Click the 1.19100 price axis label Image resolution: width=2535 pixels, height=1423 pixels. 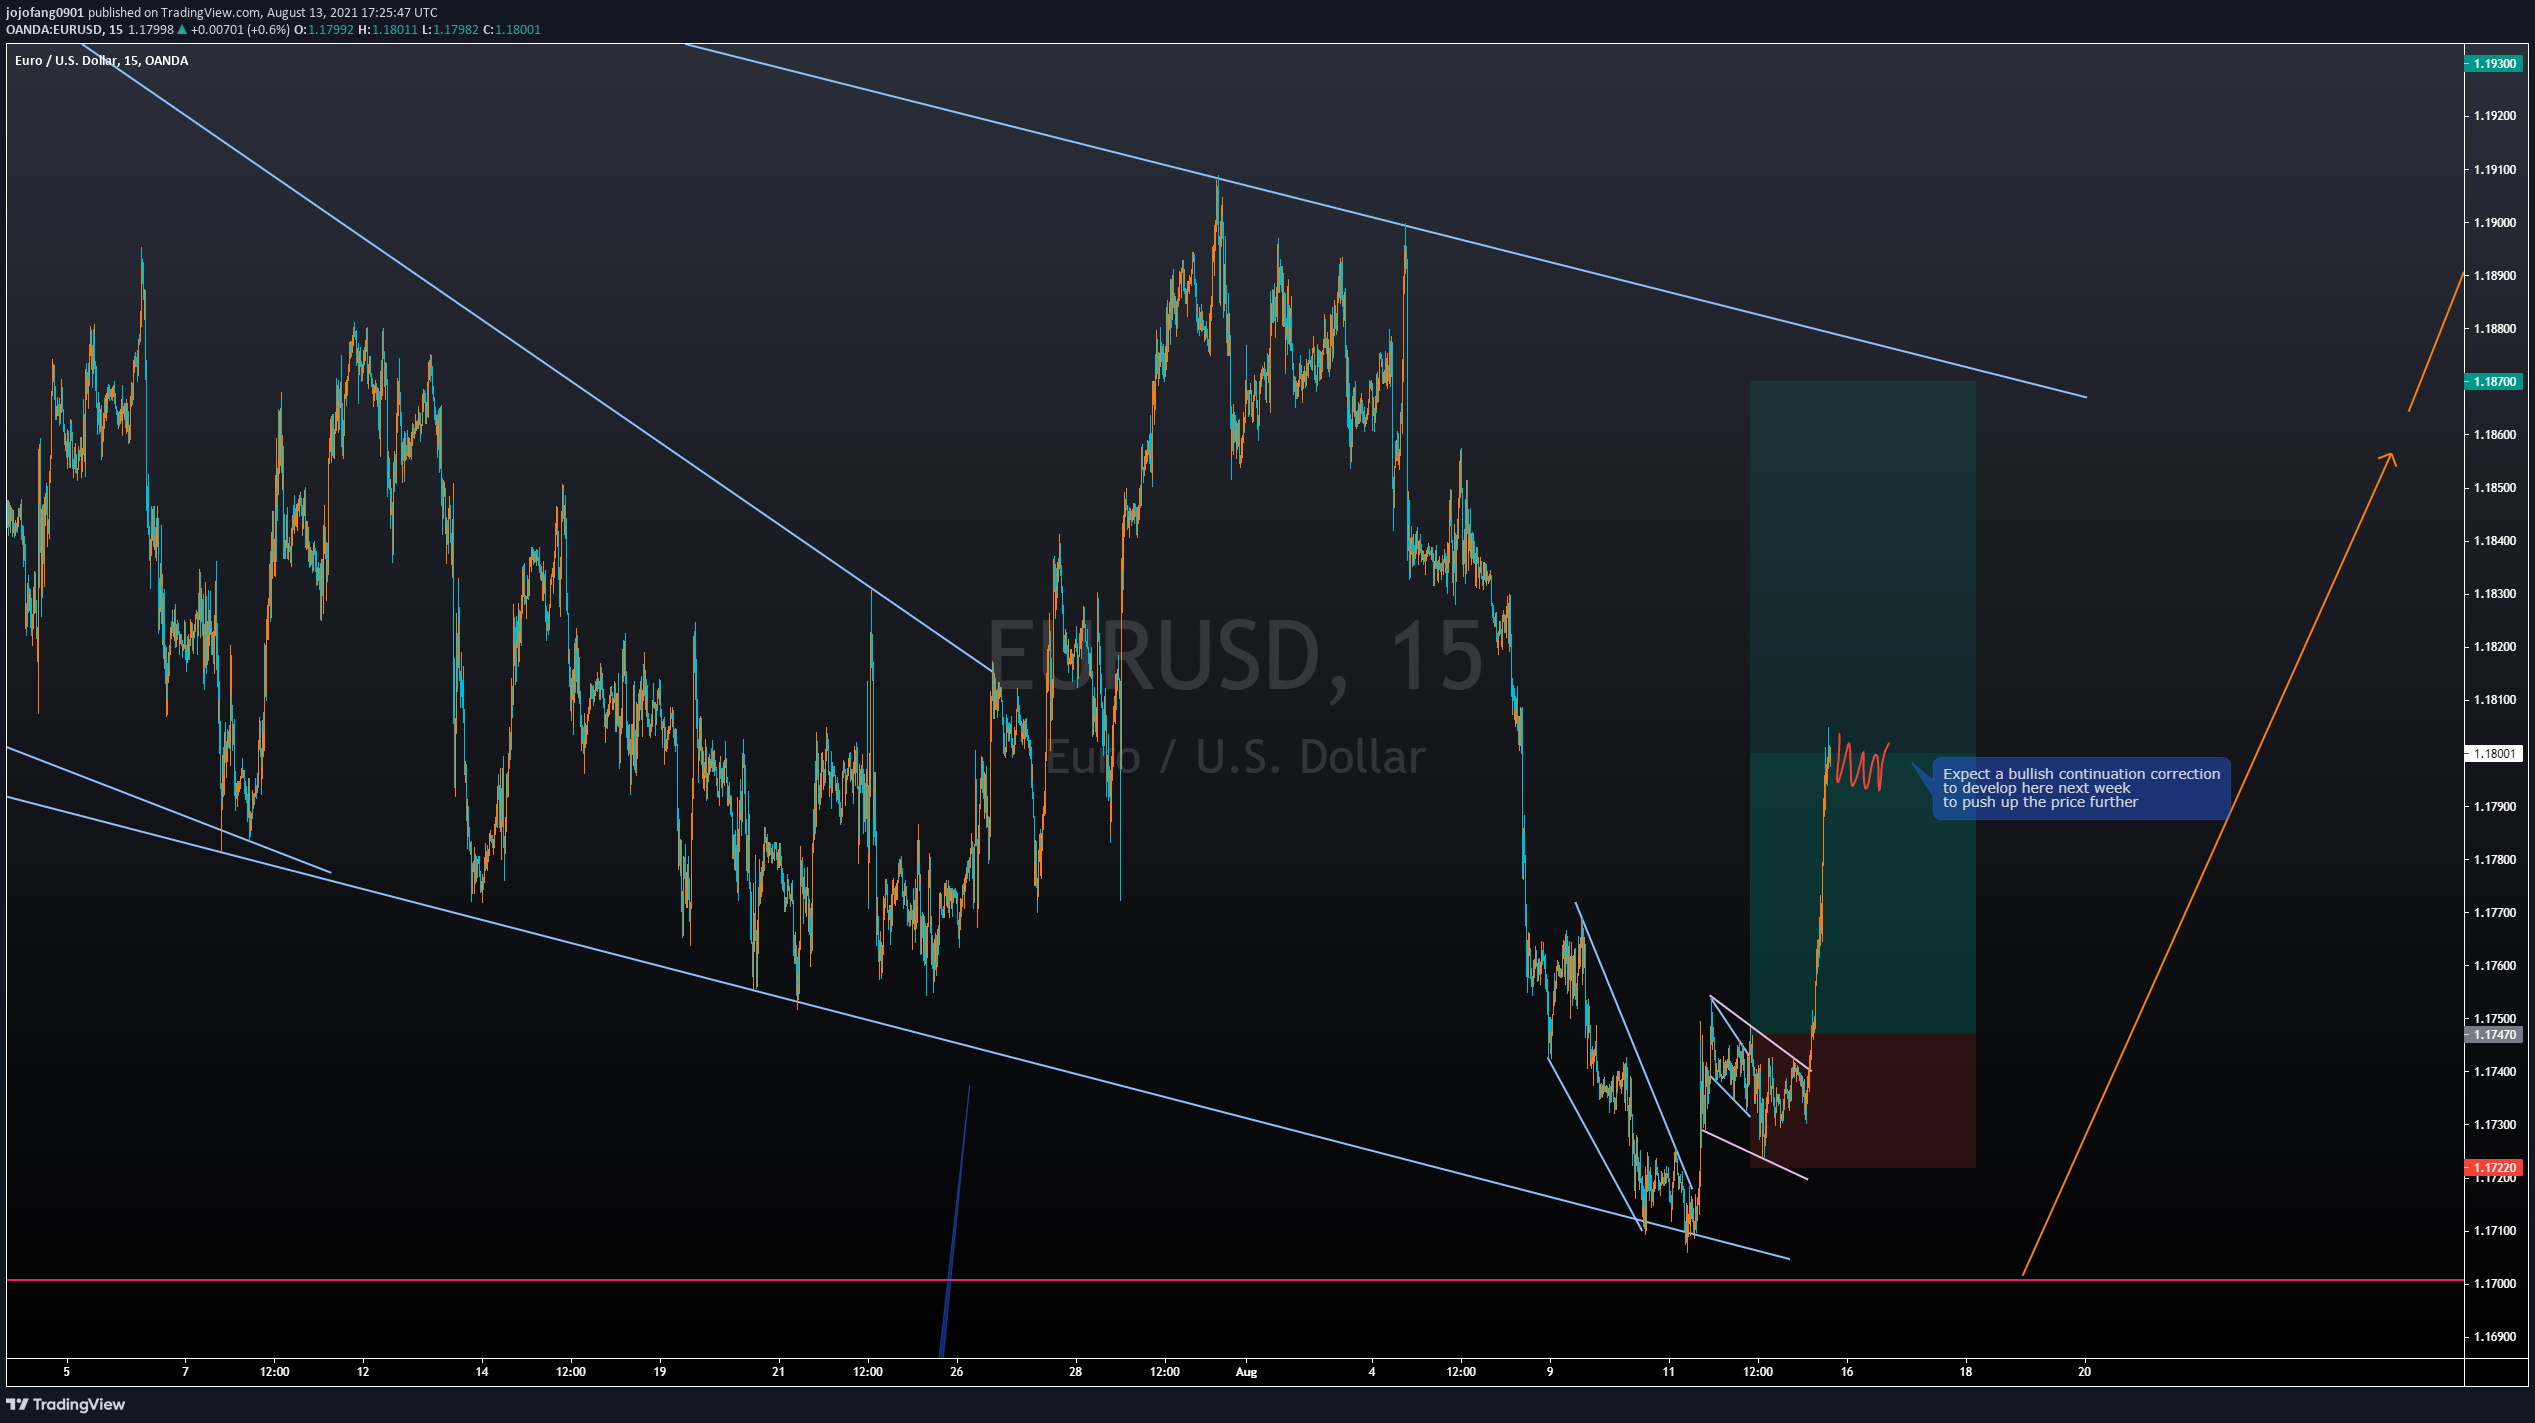[2494, 169]
